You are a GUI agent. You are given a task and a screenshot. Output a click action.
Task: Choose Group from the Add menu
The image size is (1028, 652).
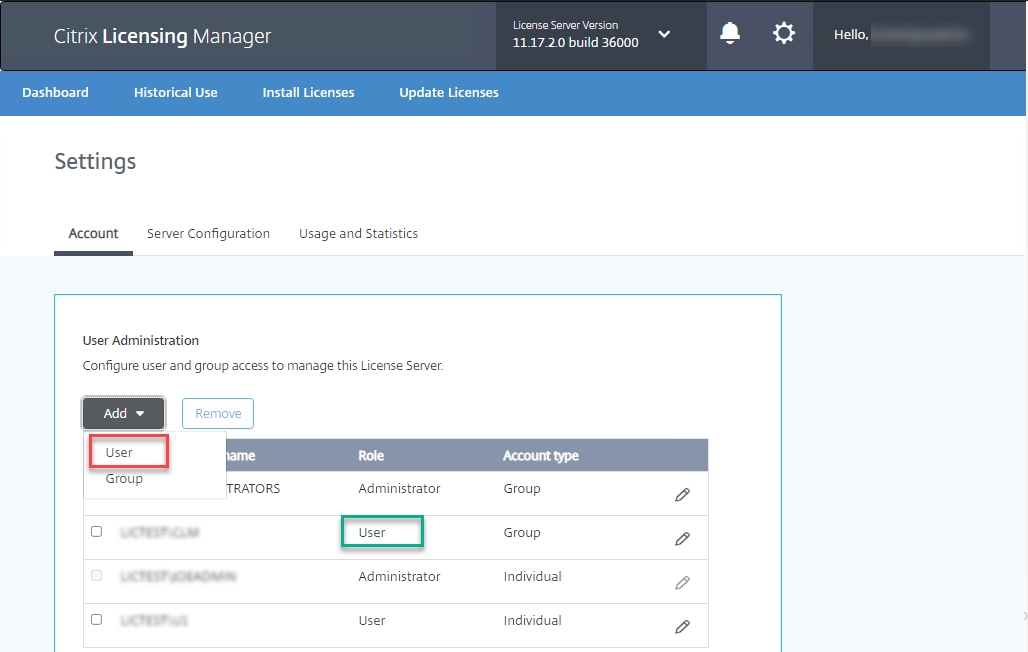click(124, 479)
